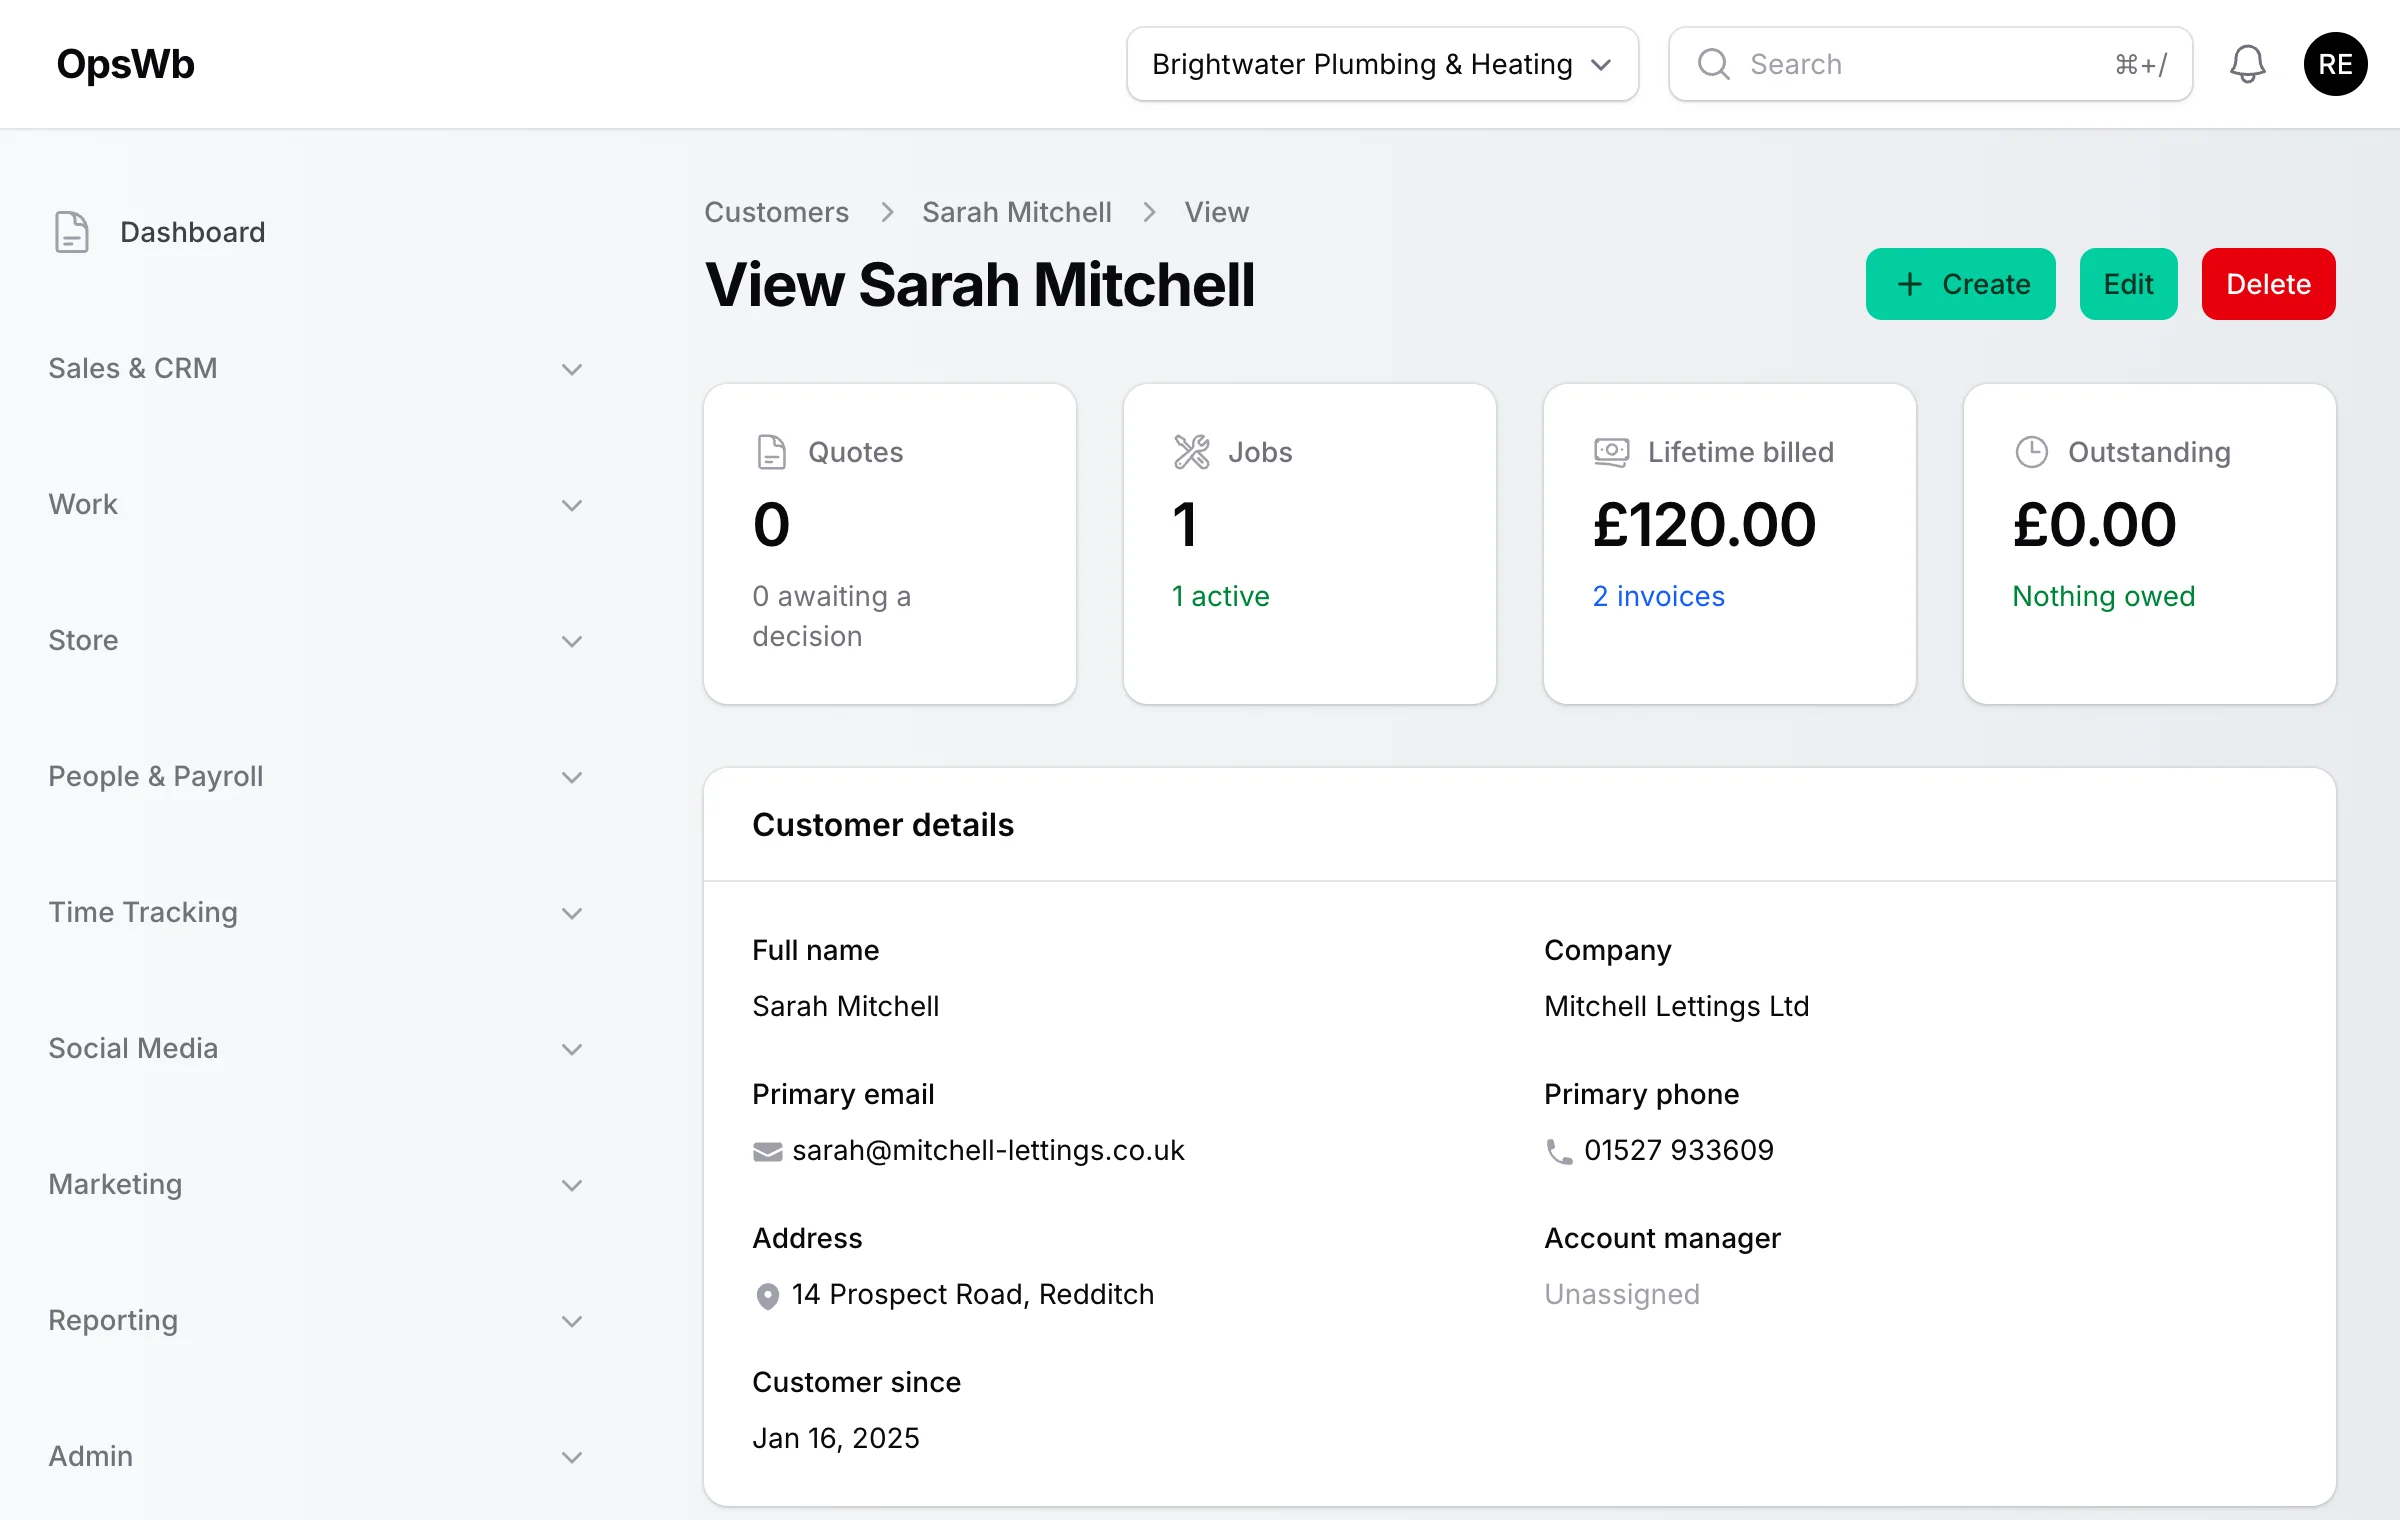Click the Customer details heading
The image size is (2400, 1520).
882,824
